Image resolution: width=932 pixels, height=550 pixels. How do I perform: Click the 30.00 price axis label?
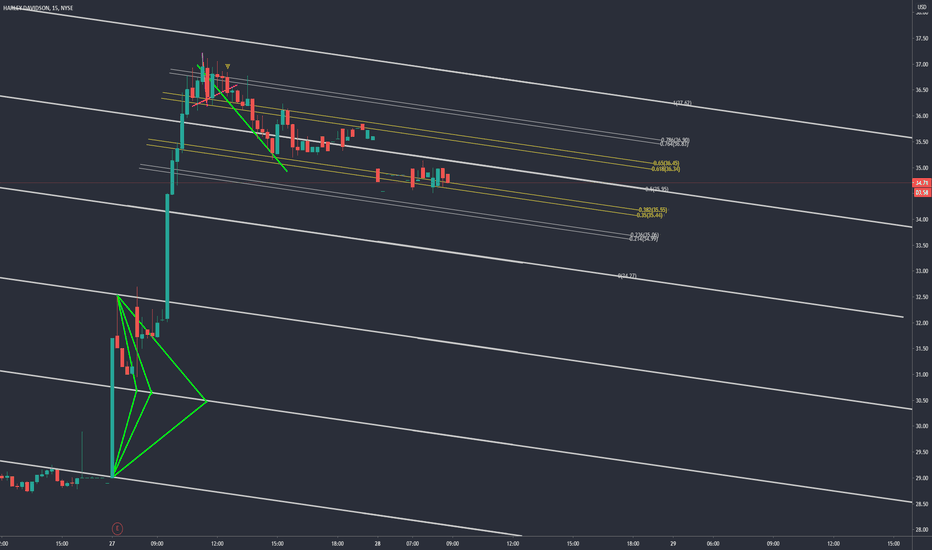[x=922, y=426]
